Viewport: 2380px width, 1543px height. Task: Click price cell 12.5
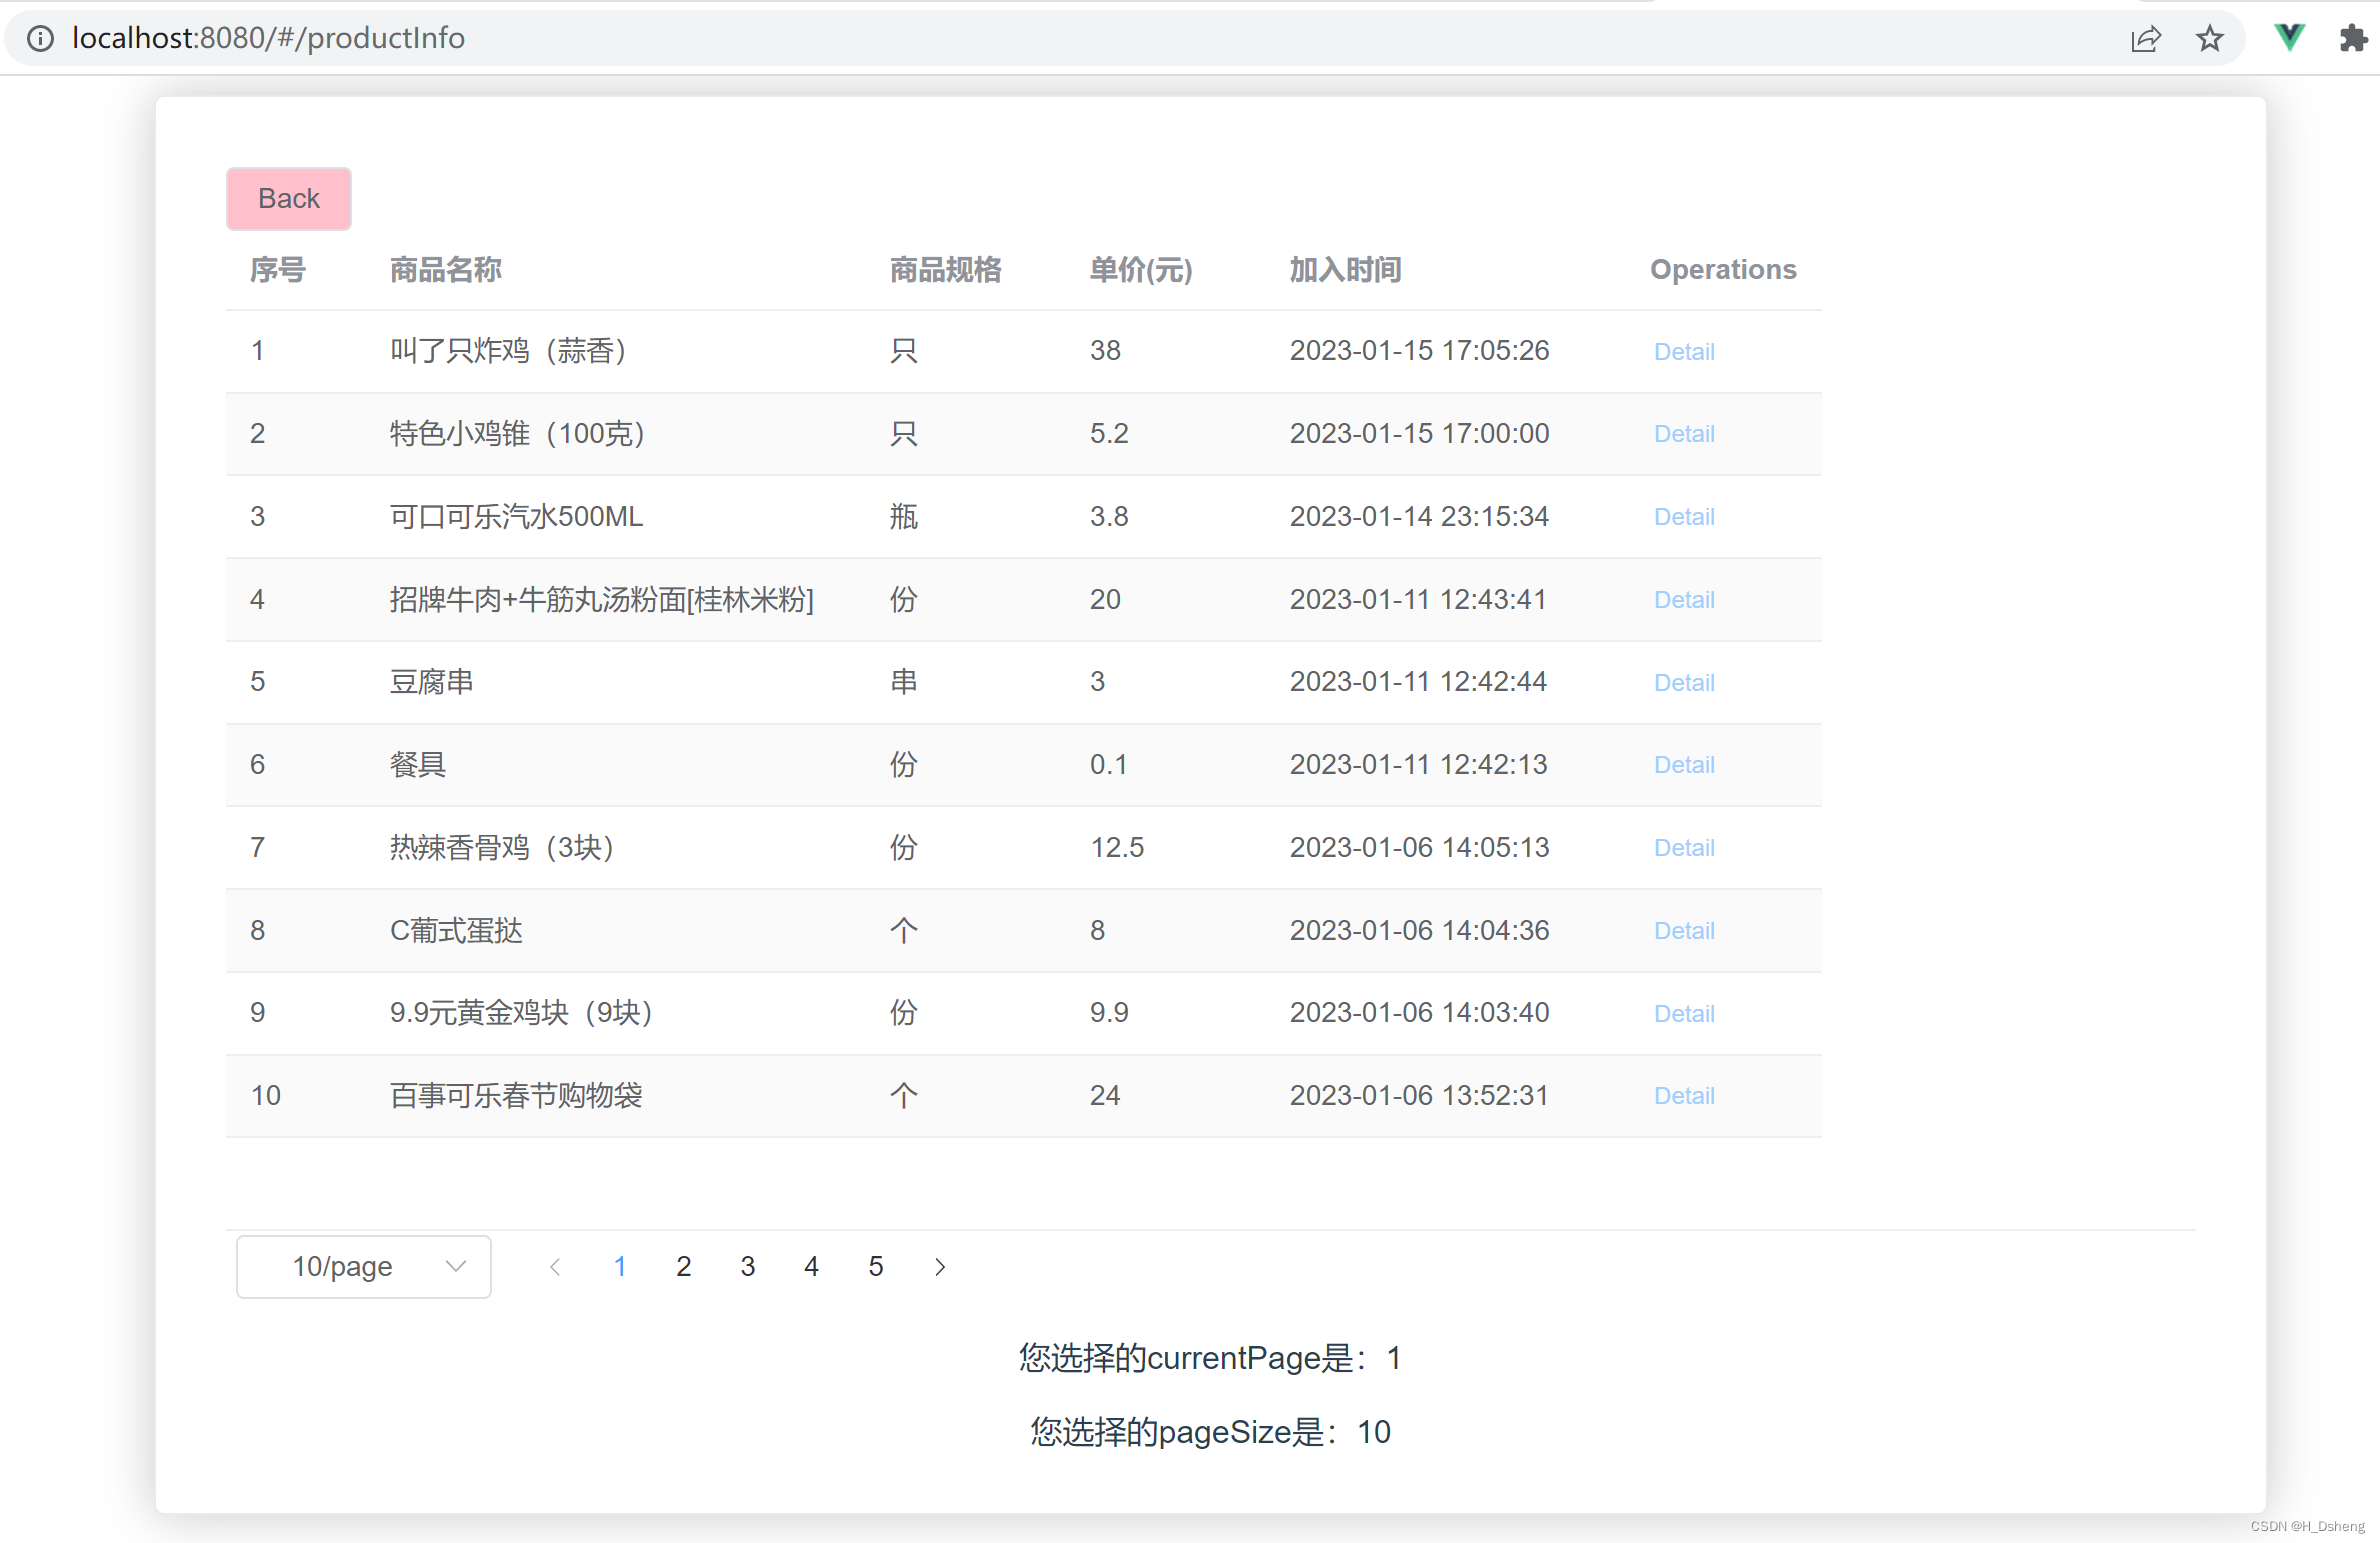click(1117, 848)
